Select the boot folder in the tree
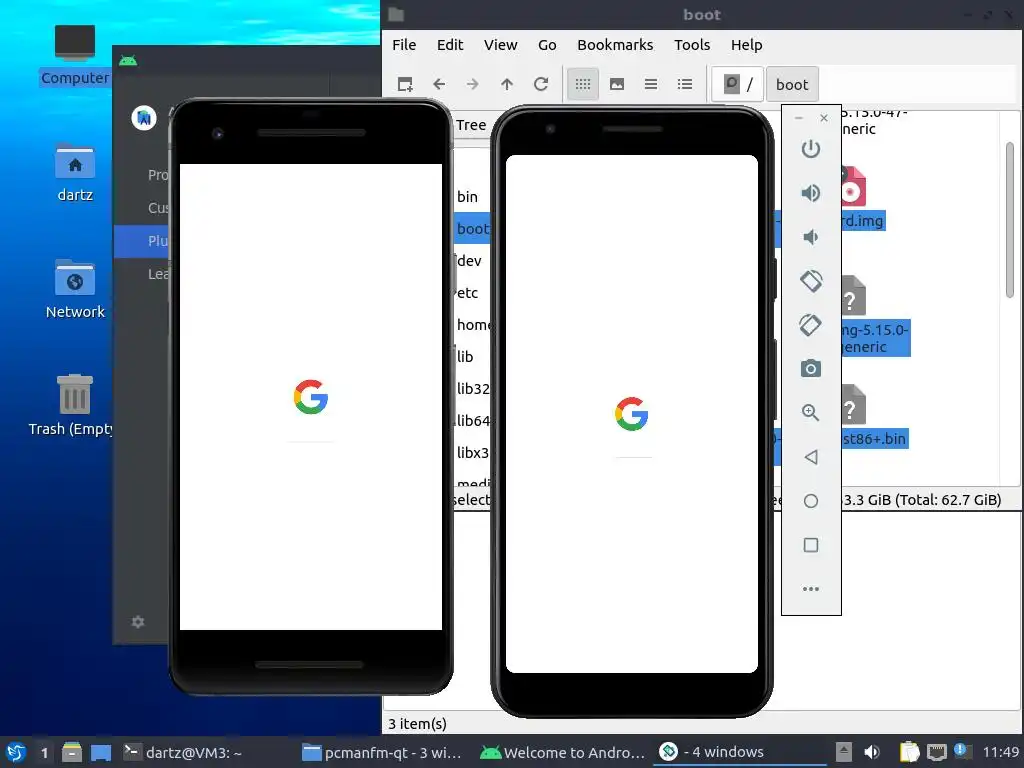 tap(472, 229)
